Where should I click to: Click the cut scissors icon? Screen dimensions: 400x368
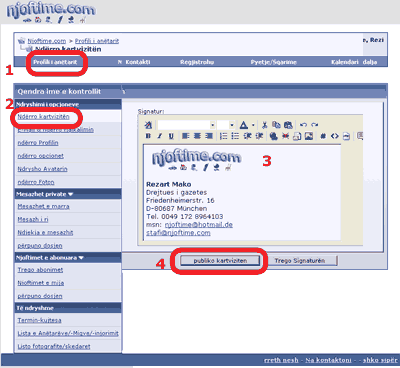tap(265, 125)
